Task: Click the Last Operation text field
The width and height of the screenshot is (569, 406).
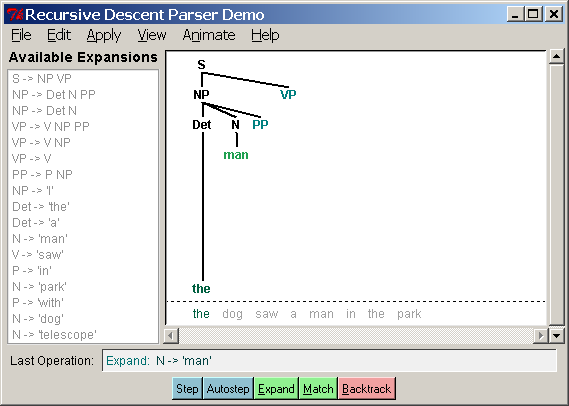Action: point(329,361)
